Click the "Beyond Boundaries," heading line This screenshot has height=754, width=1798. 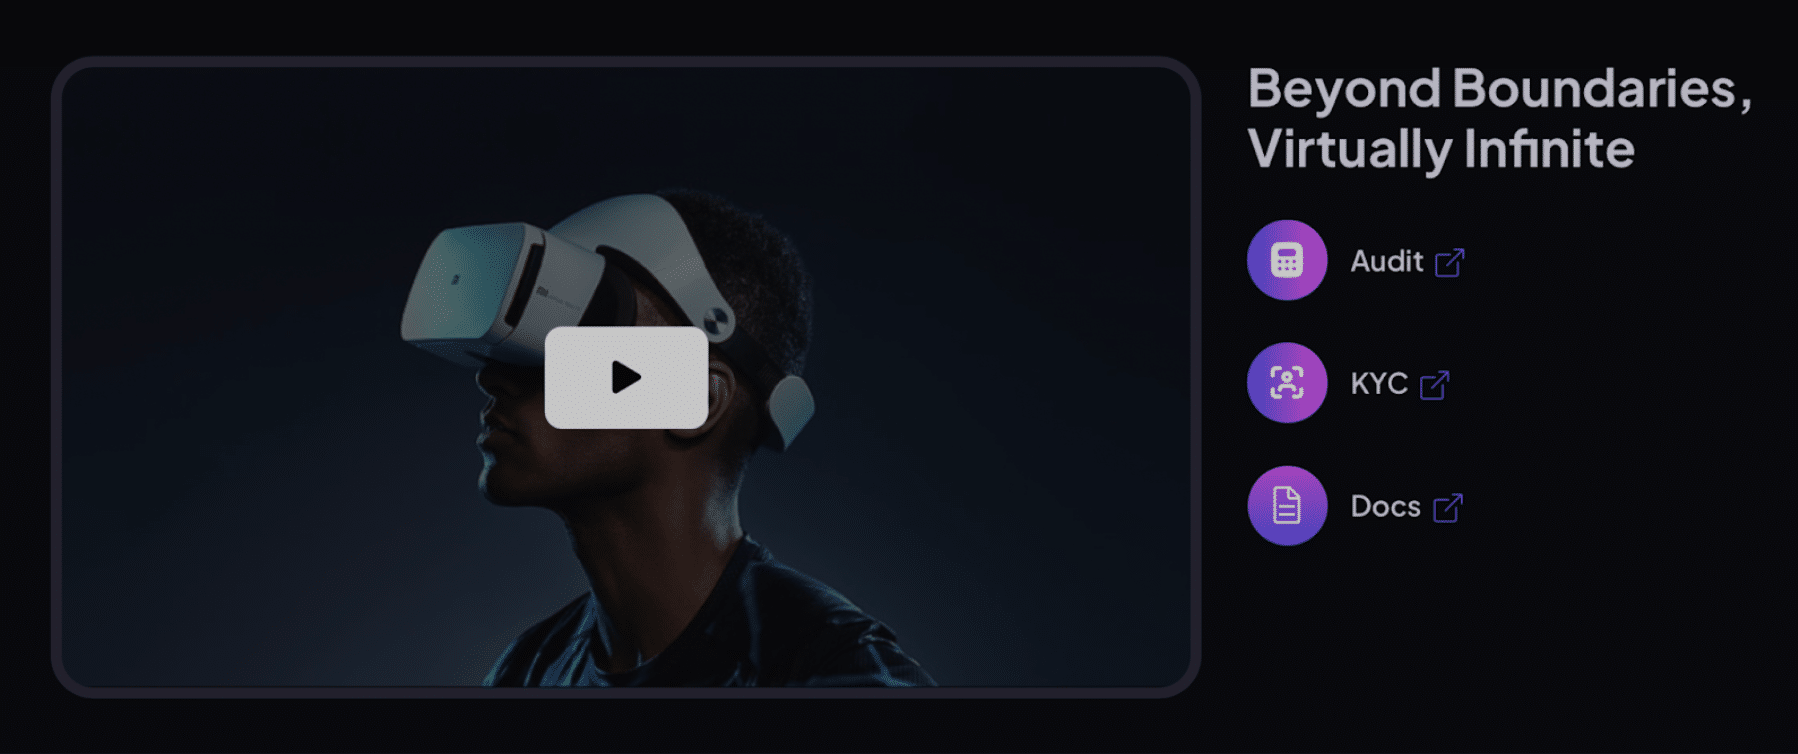click(x=1499, y=89)
